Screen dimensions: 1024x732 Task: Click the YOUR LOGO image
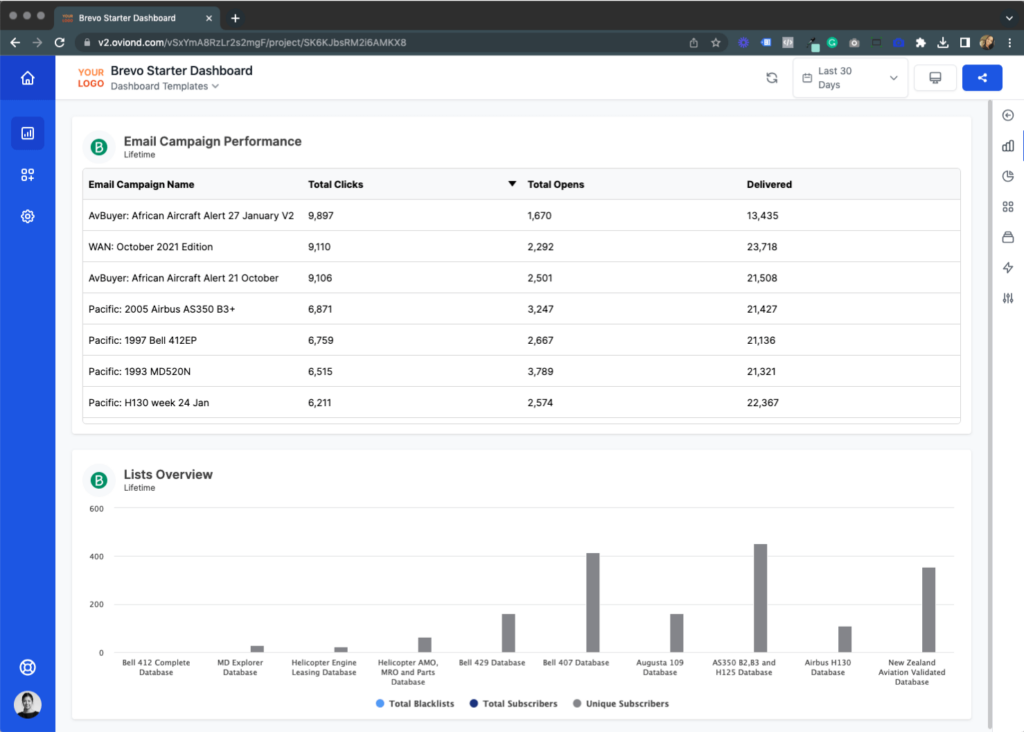[x=91, y=78]
